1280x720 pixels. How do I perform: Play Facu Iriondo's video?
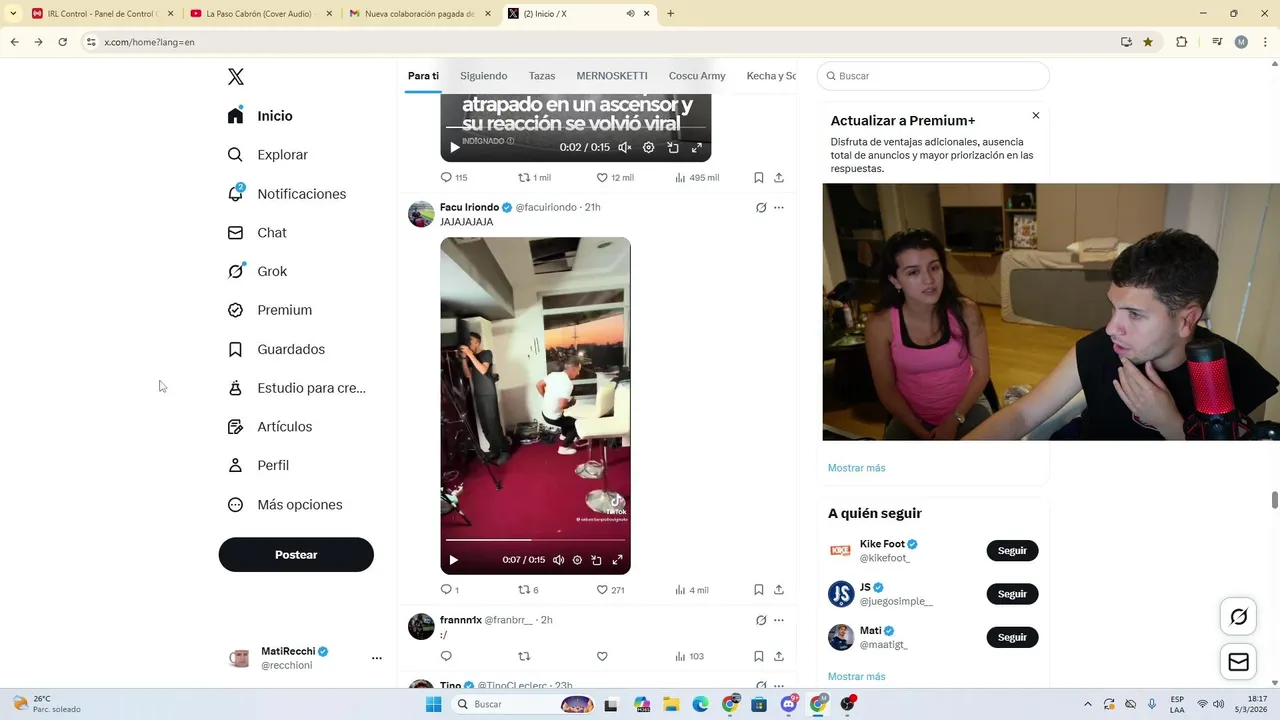point(453,560)
